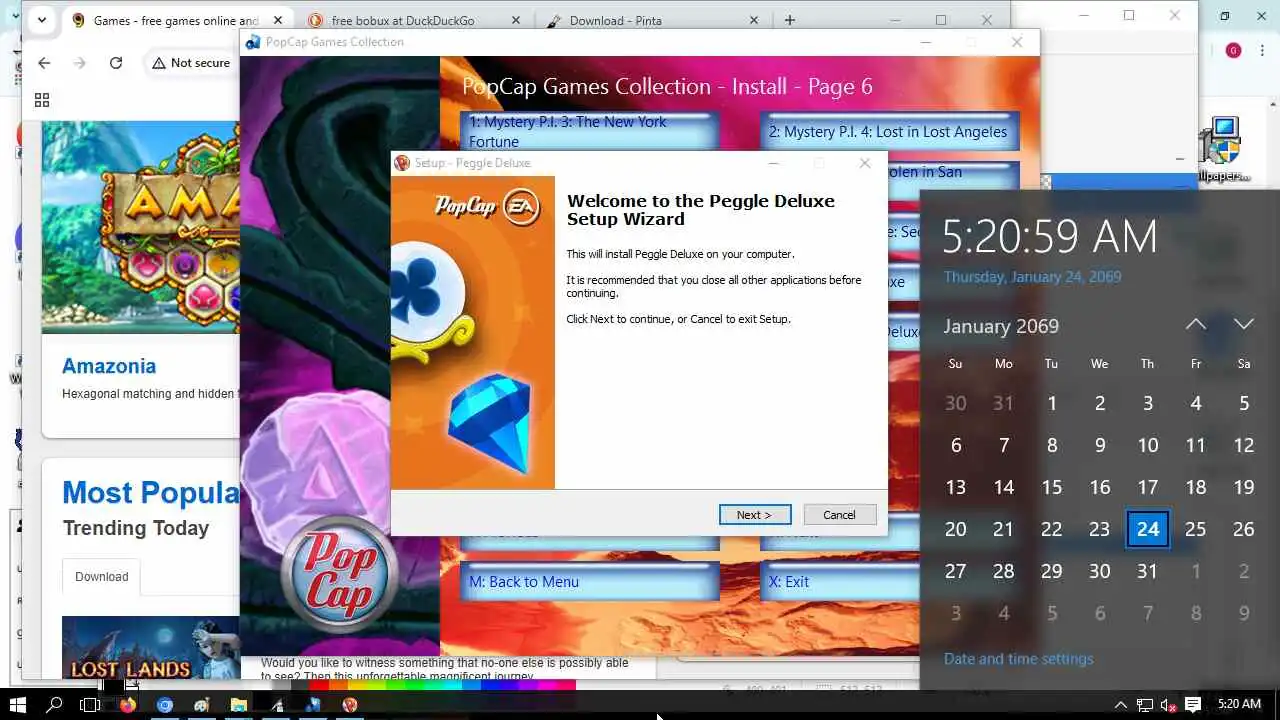Click the Thursday, January 24, 2069 date text

[x=1032, y=277]
